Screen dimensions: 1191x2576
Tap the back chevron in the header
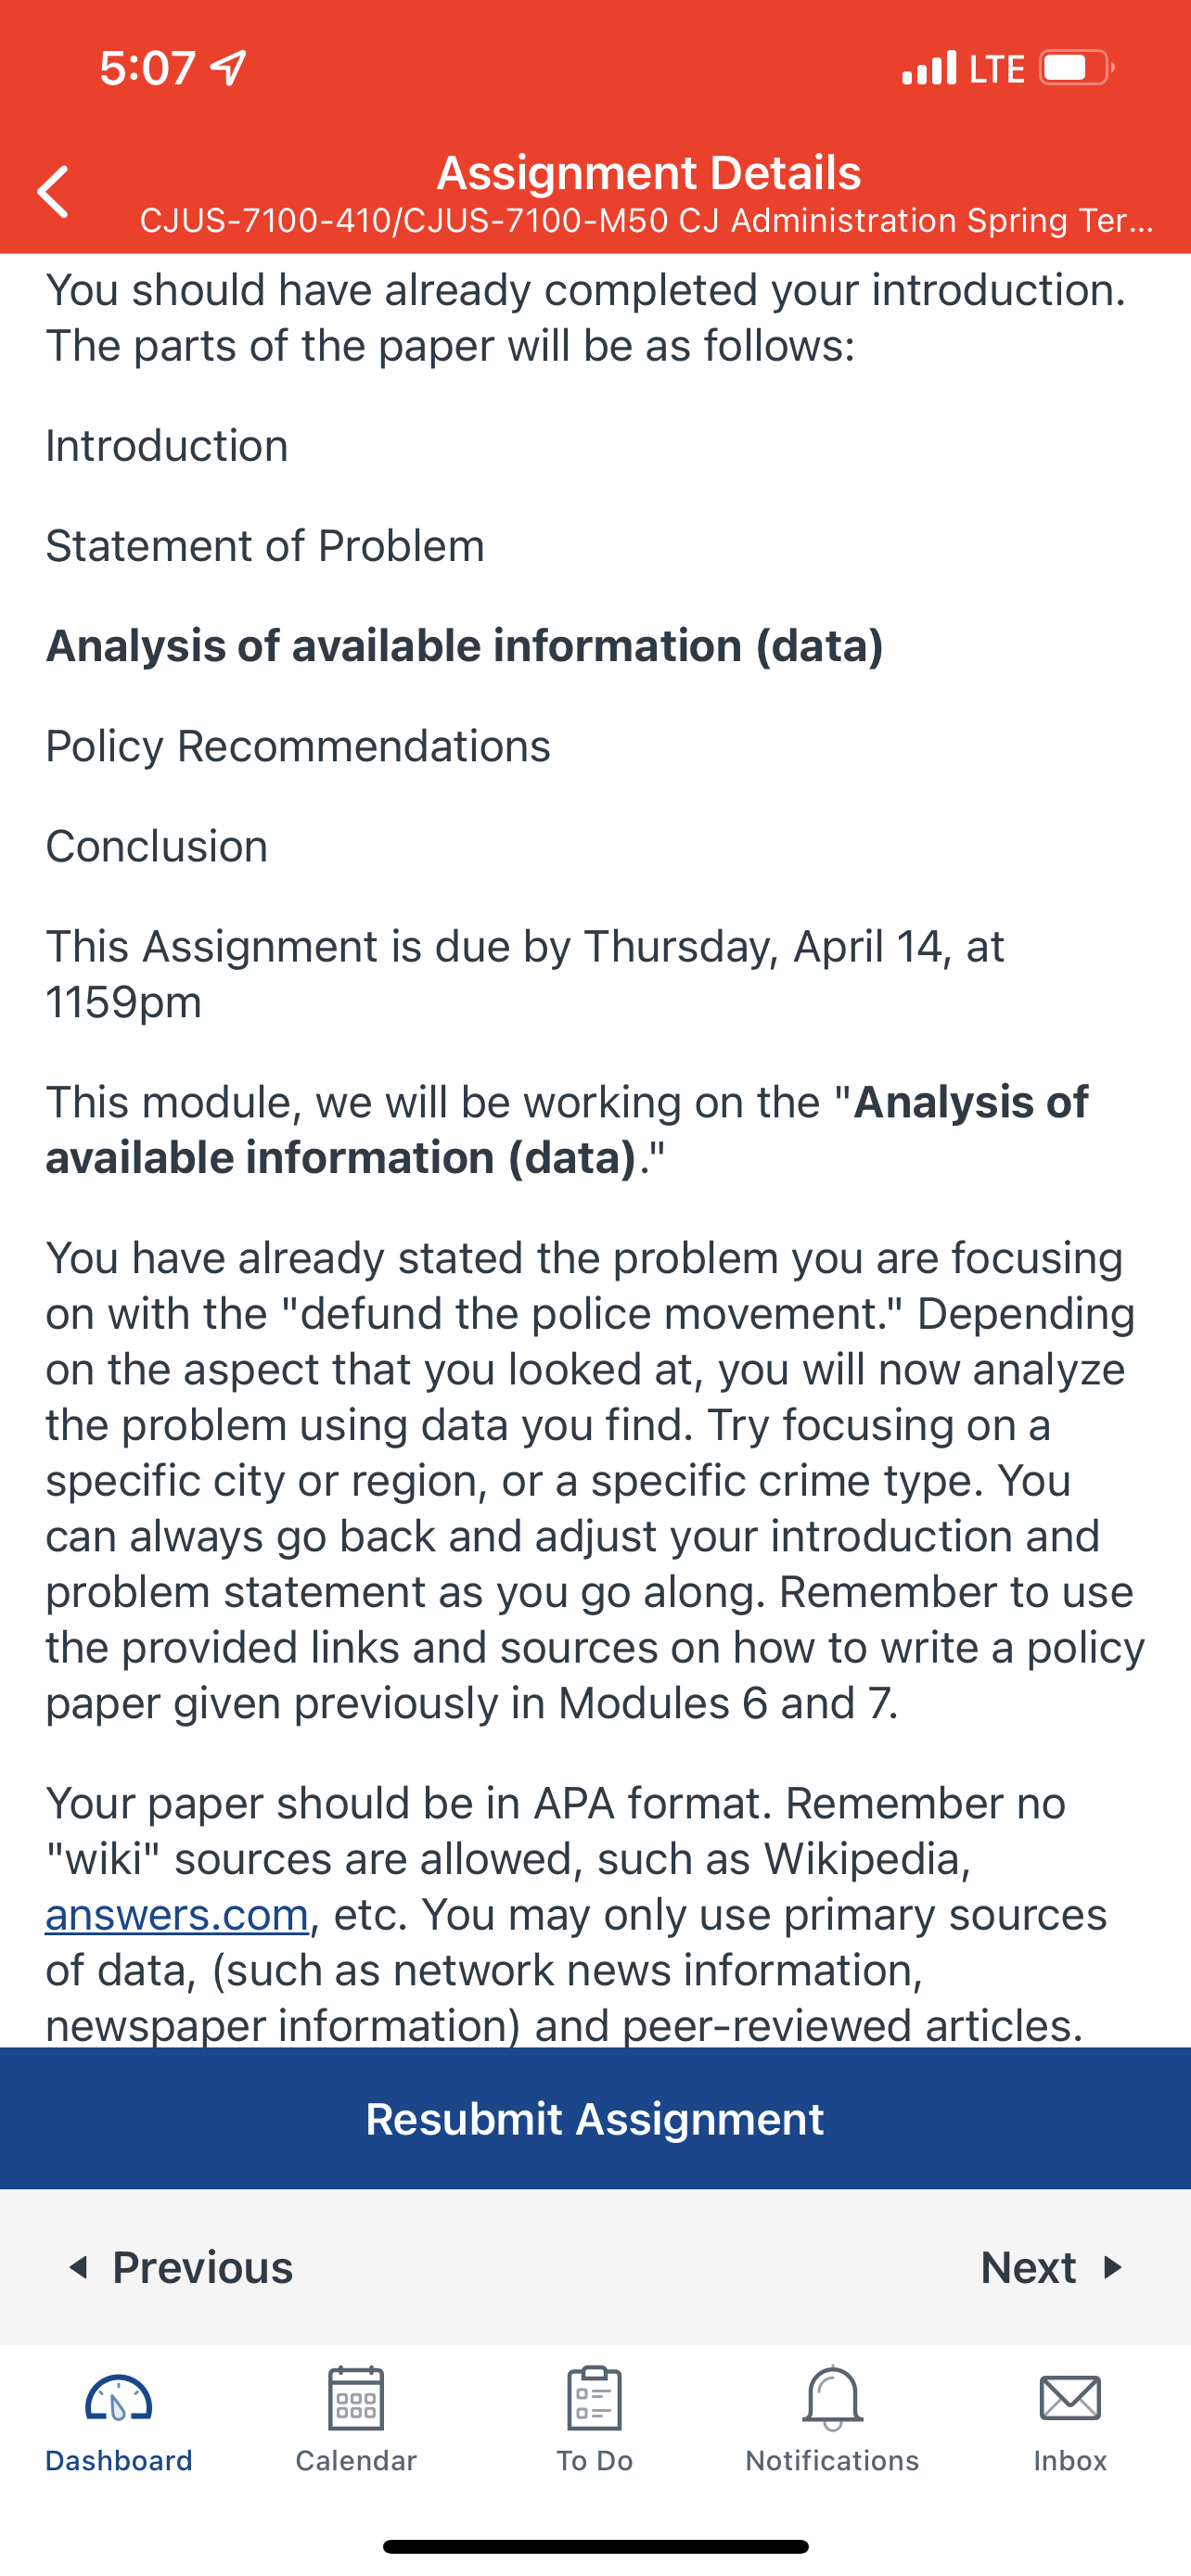(x=53, y=192)
